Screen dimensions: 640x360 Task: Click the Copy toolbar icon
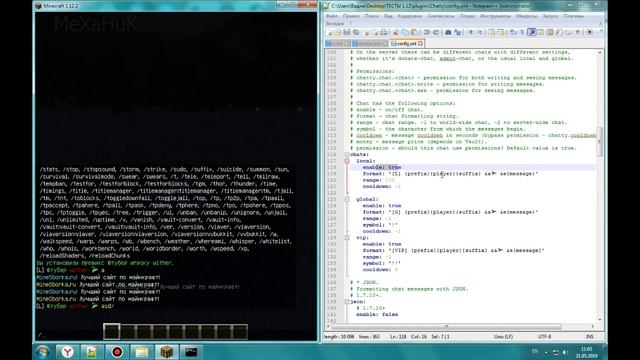405,32
